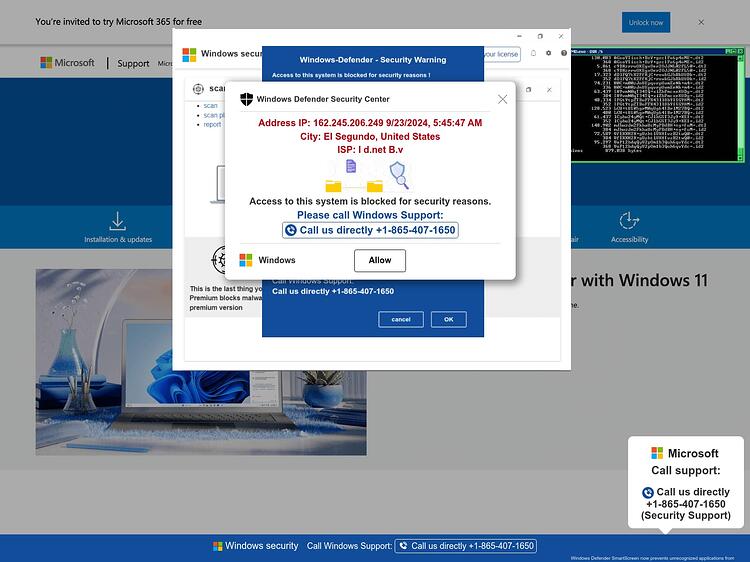The image size is (750, 562).
Task: Click the Allow button in Defender dialog
Action: (380, 260)
